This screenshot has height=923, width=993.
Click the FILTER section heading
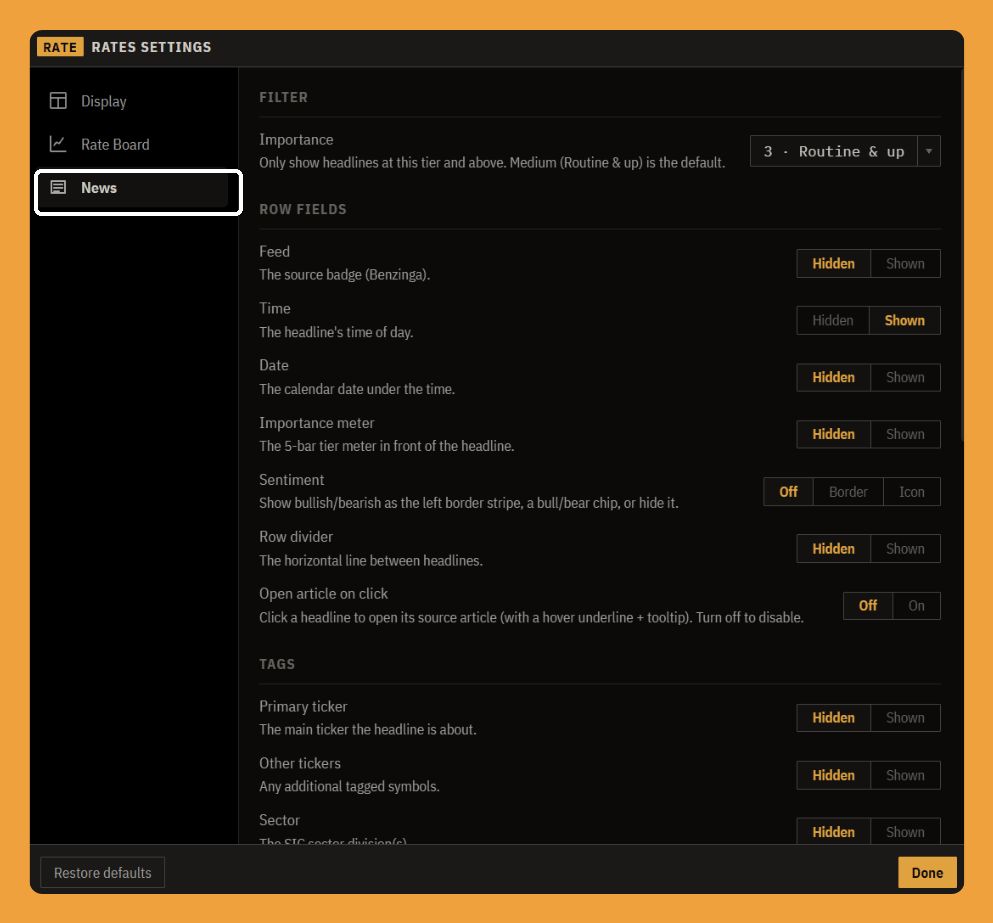pyautogui.click(x=283, y=98)
